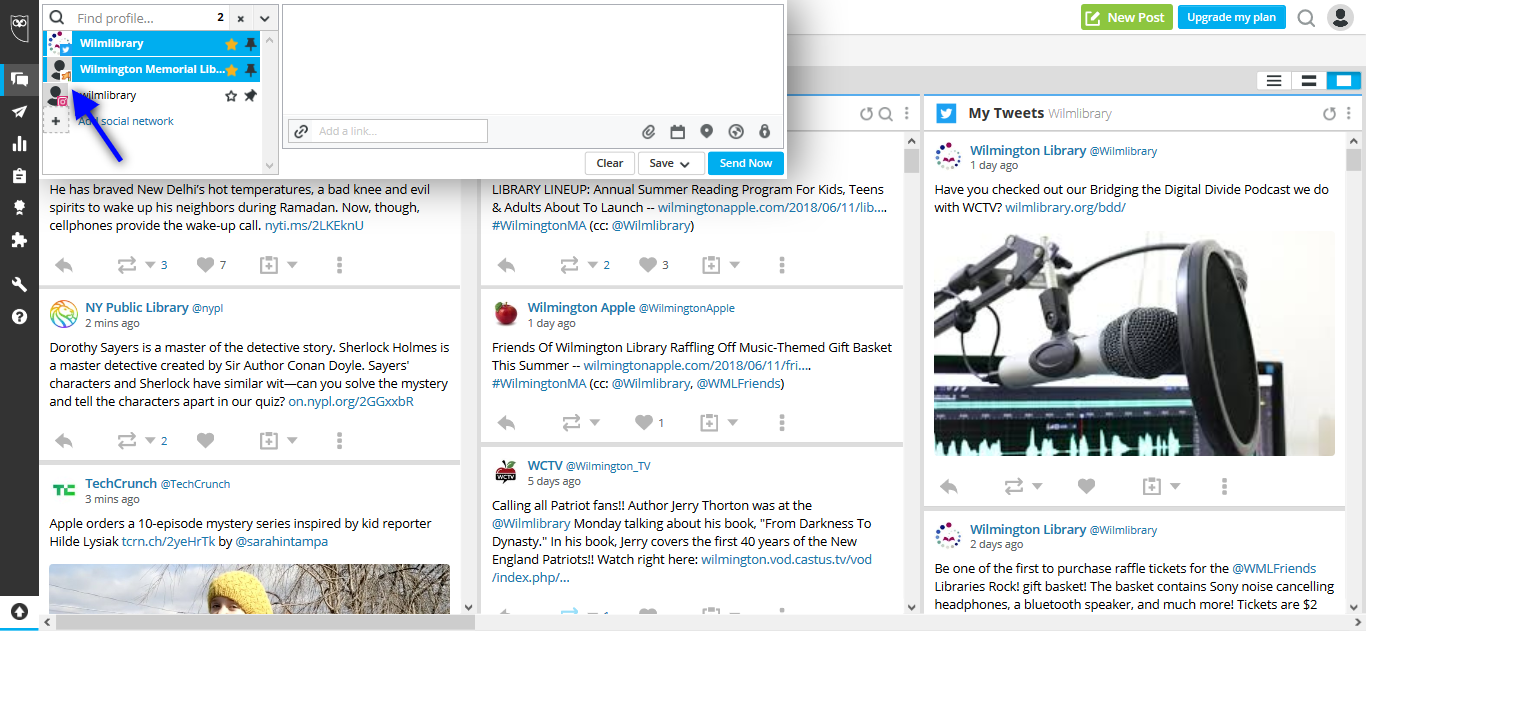The width and height of the screenshot is (1525, 705).
Task: Open send-to-app dropdown on Bridging Digital Divide tweet
Action: [1175, 486]
